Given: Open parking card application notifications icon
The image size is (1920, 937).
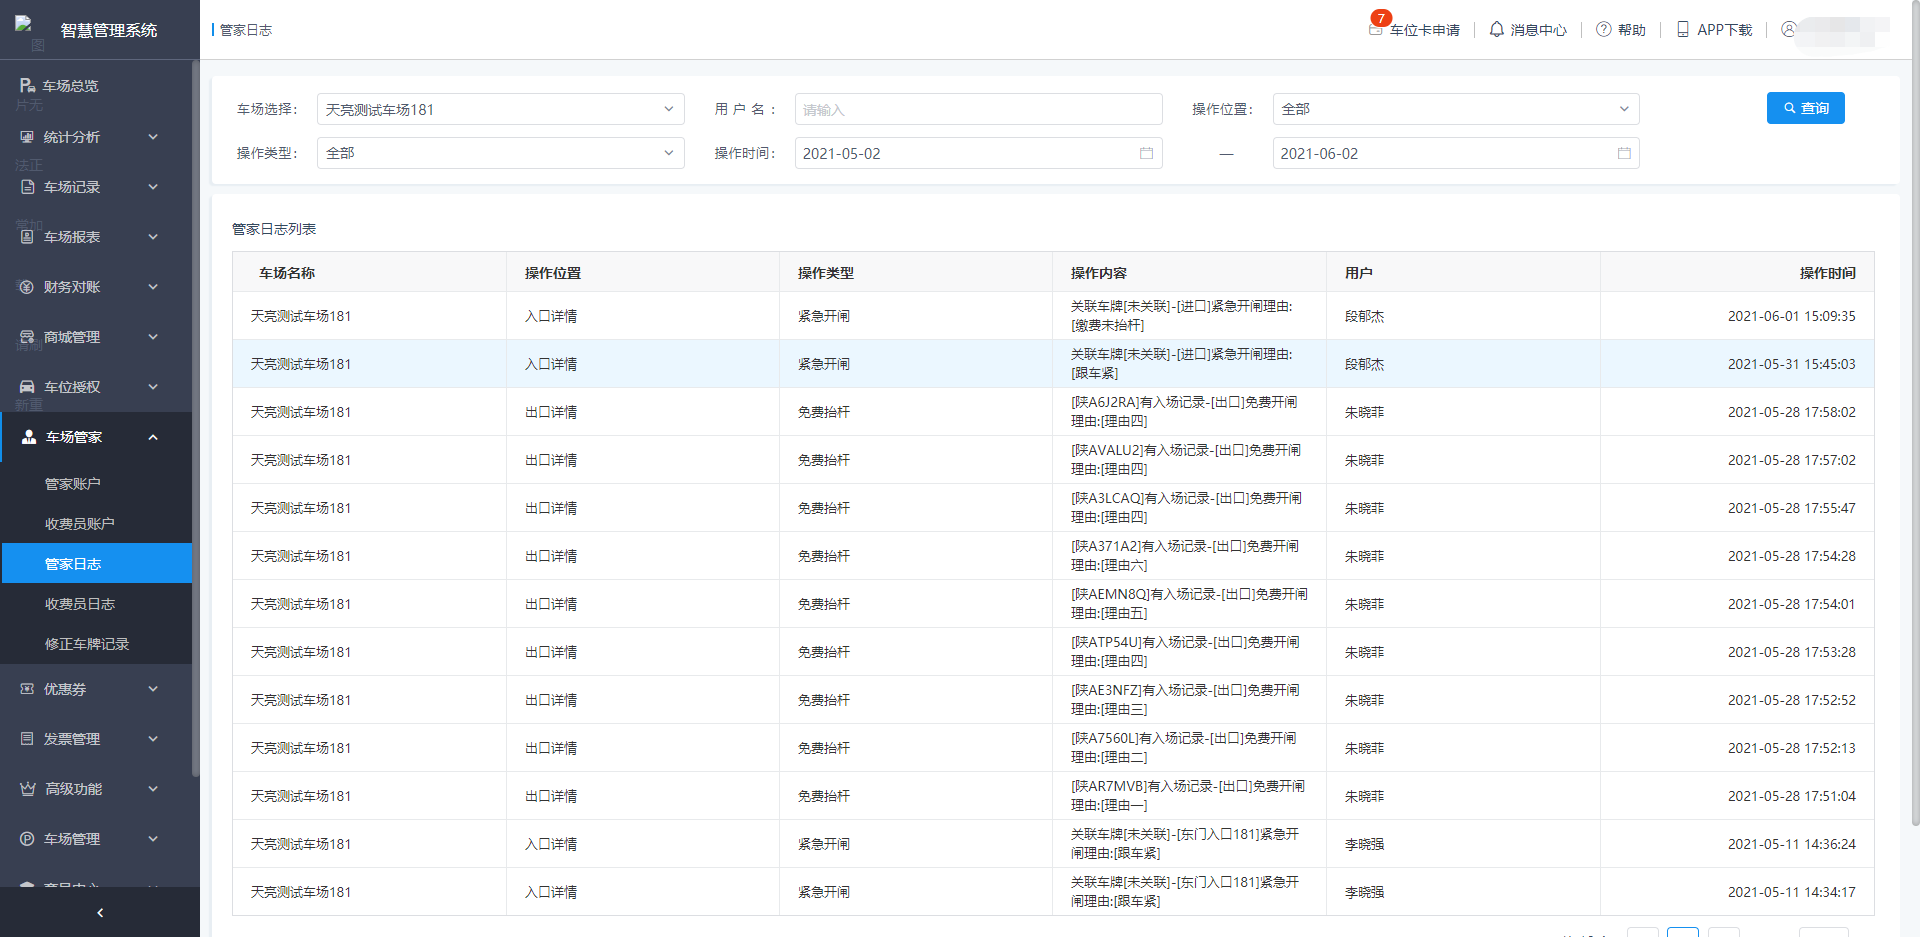Looking at the screenshot, I should (x=1377, y=28).
